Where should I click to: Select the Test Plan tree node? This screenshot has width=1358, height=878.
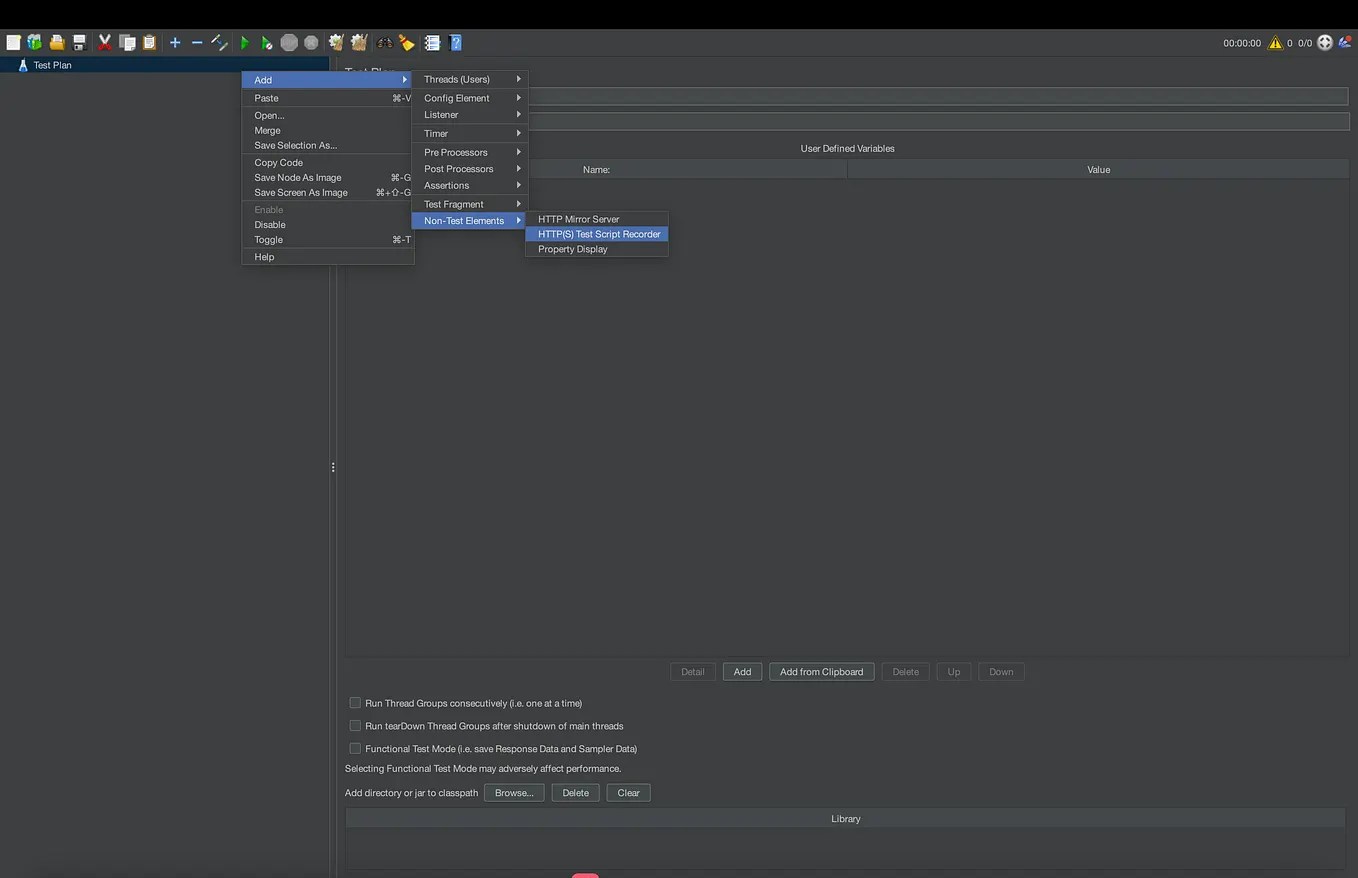52,65
